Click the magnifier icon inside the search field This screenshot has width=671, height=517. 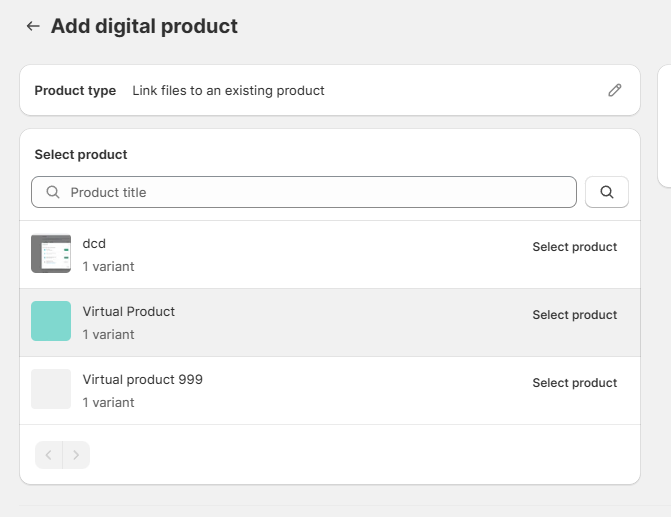pyautogui.click(x=53, y=192)
